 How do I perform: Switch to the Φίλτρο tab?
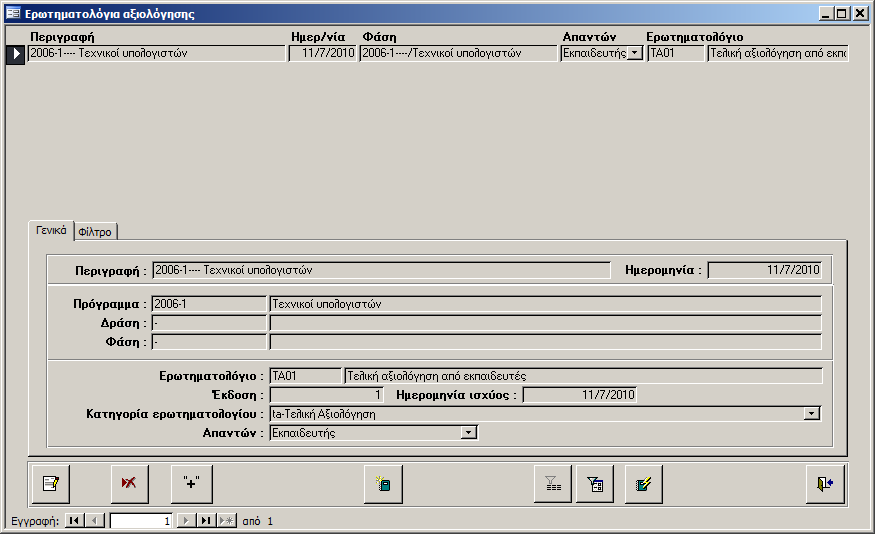coord(95,232)
